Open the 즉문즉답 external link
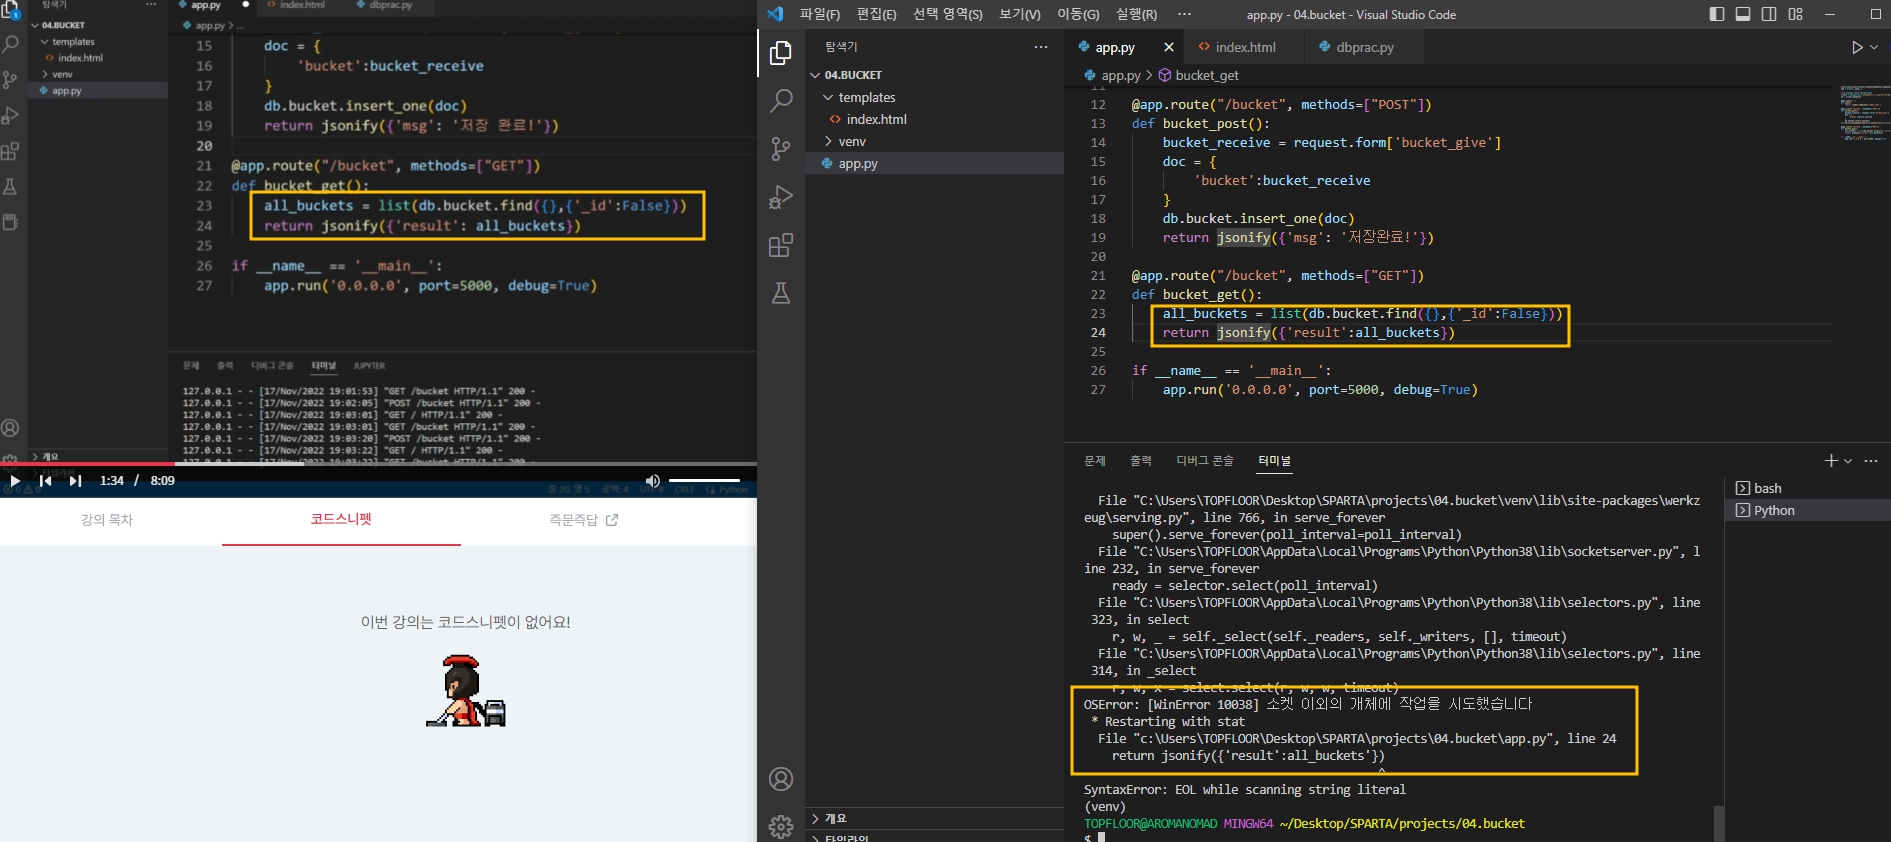1891x842 pixels. point(584,520)
